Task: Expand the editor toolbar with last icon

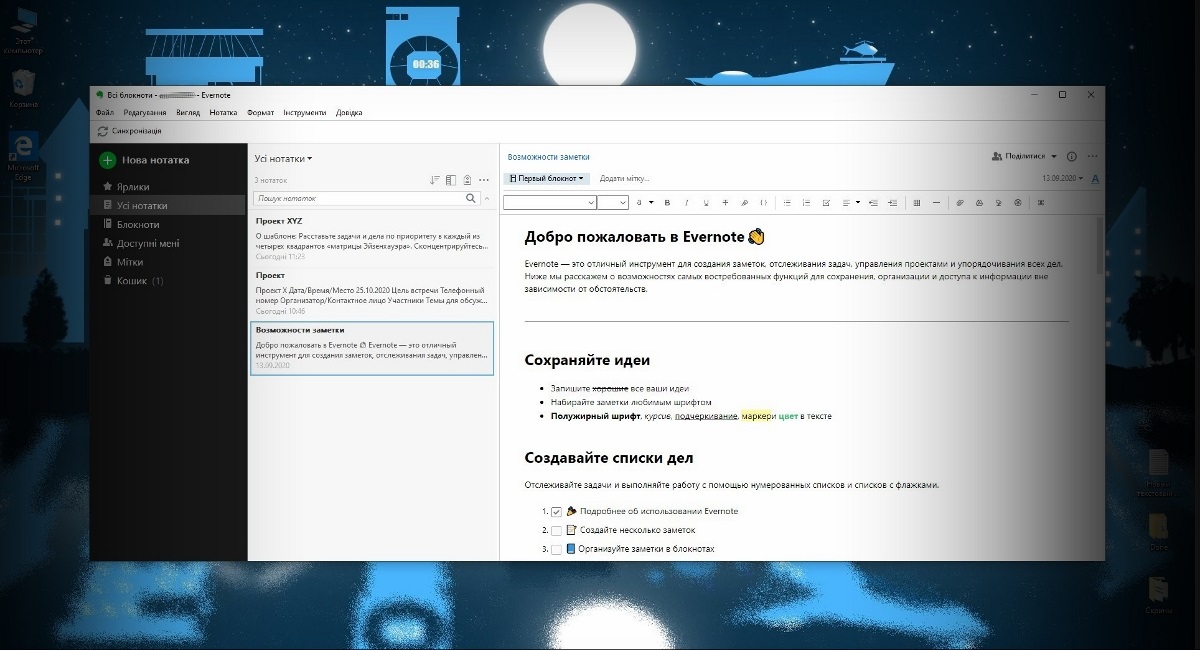Action: click(1040, 202)
